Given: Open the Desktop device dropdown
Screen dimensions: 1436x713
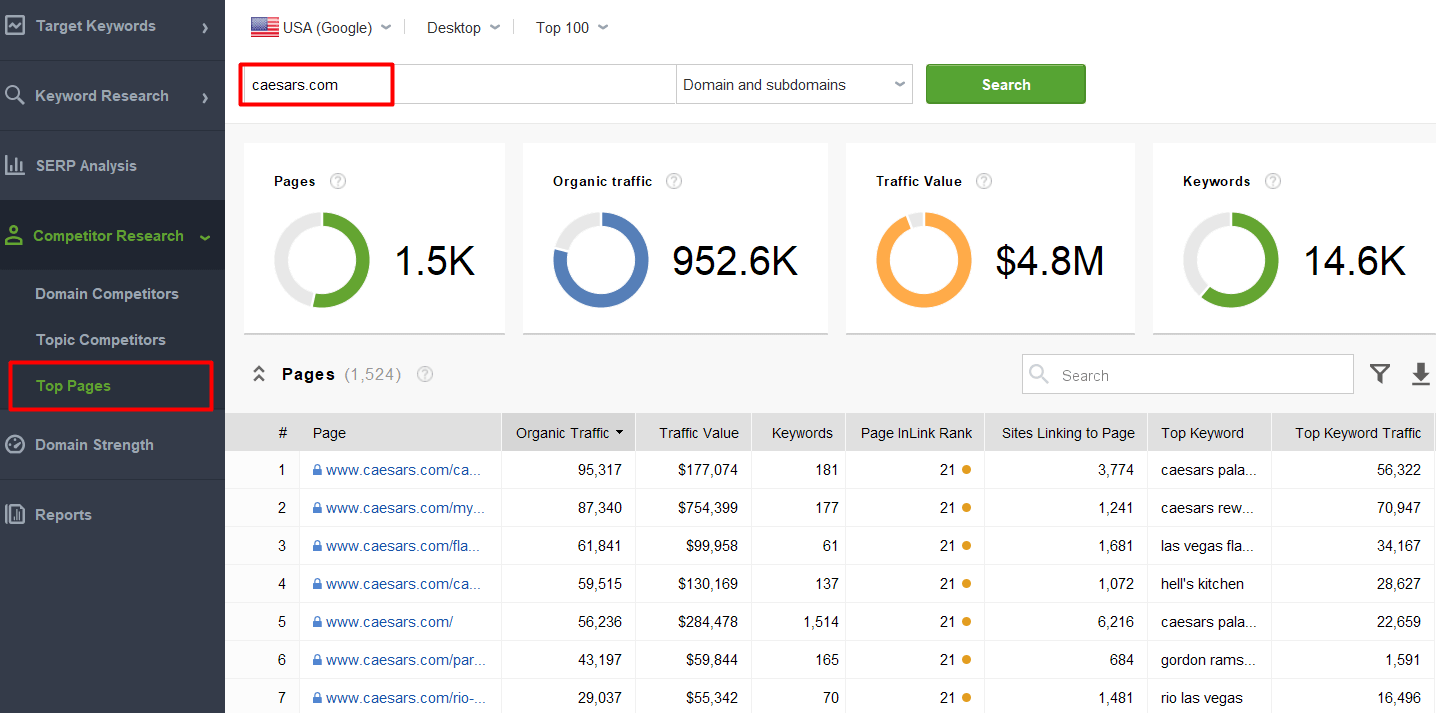Looking at the screenshot, I should (463, 27).
